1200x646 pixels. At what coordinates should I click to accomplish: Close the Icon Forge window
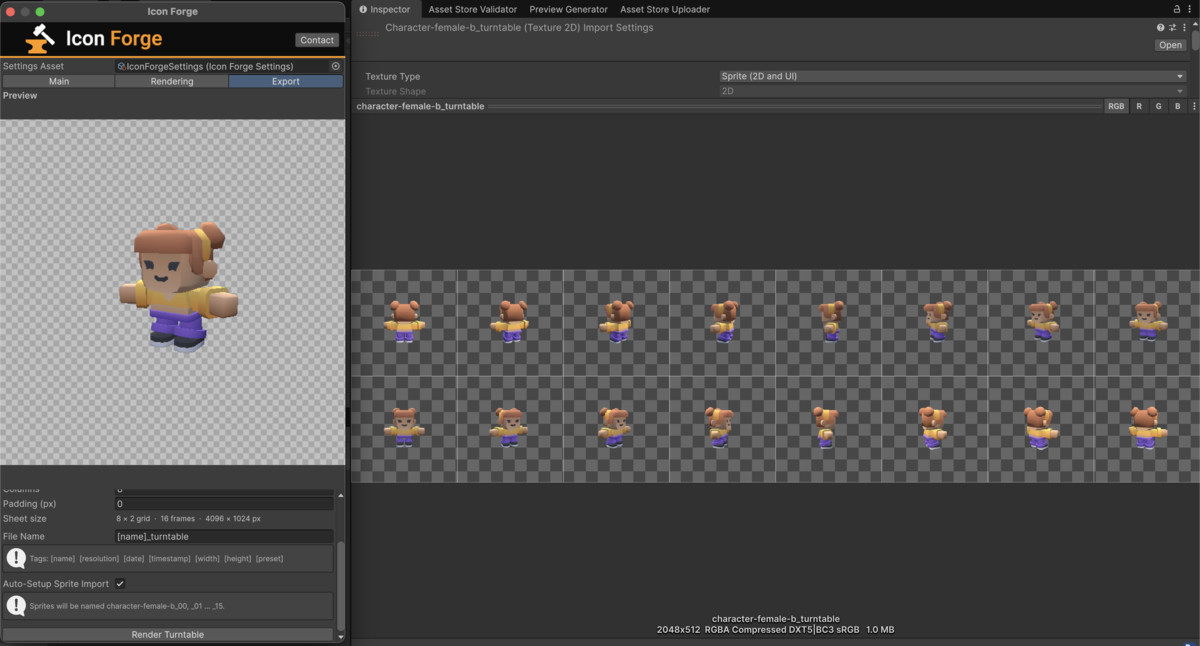pyautogui.click(x=9, y=11)
